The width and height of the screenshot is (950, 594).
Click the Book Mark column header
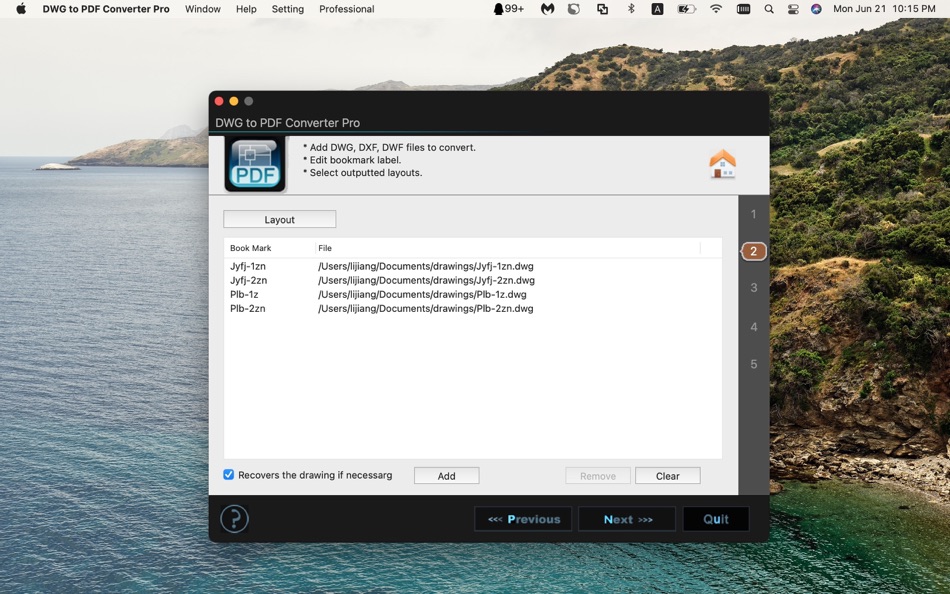[x=250, y=248]
